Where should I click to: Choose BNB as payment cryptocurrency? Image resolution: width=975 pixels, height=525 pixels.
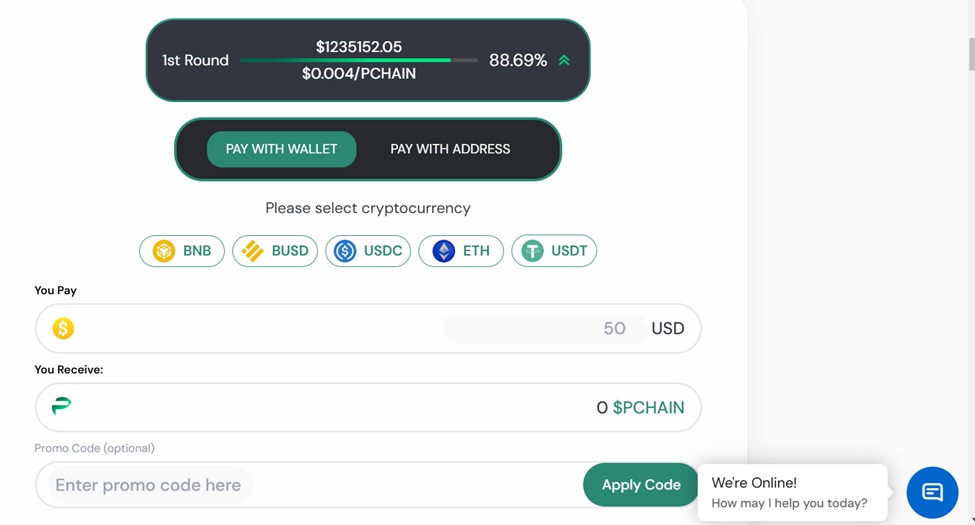coord(196,251)
